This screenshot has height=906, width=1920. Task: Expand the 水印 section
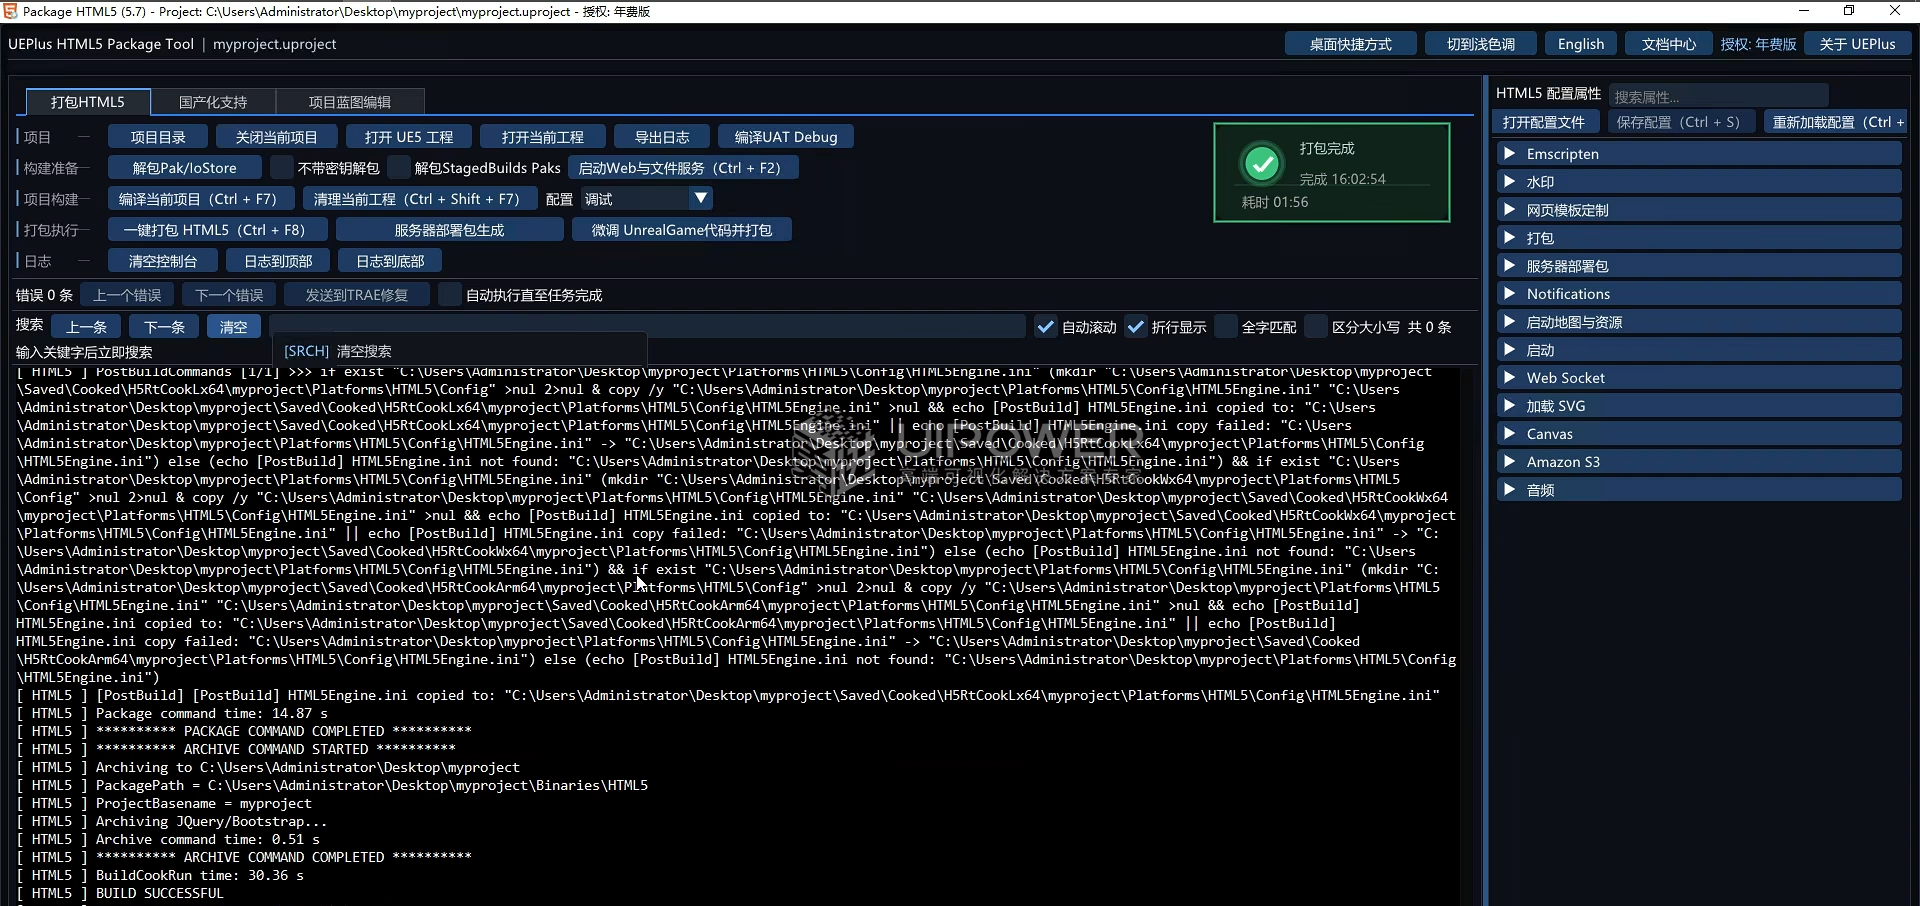[x=1699, y=182]
